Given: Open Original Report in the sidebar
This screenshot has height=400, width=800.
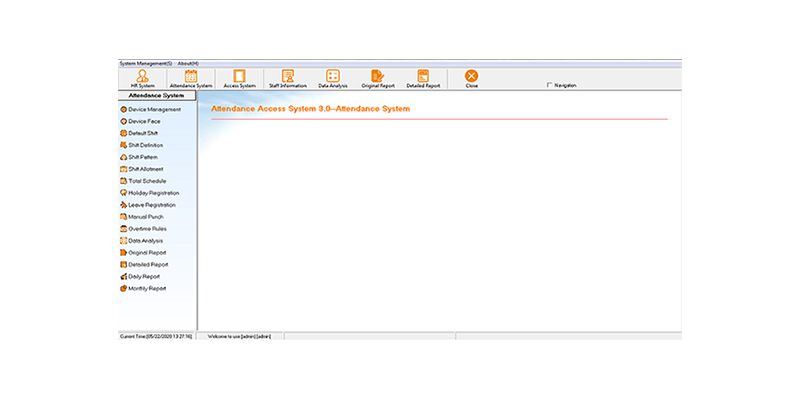Looking at the screenshot, I should coord(143,253).
